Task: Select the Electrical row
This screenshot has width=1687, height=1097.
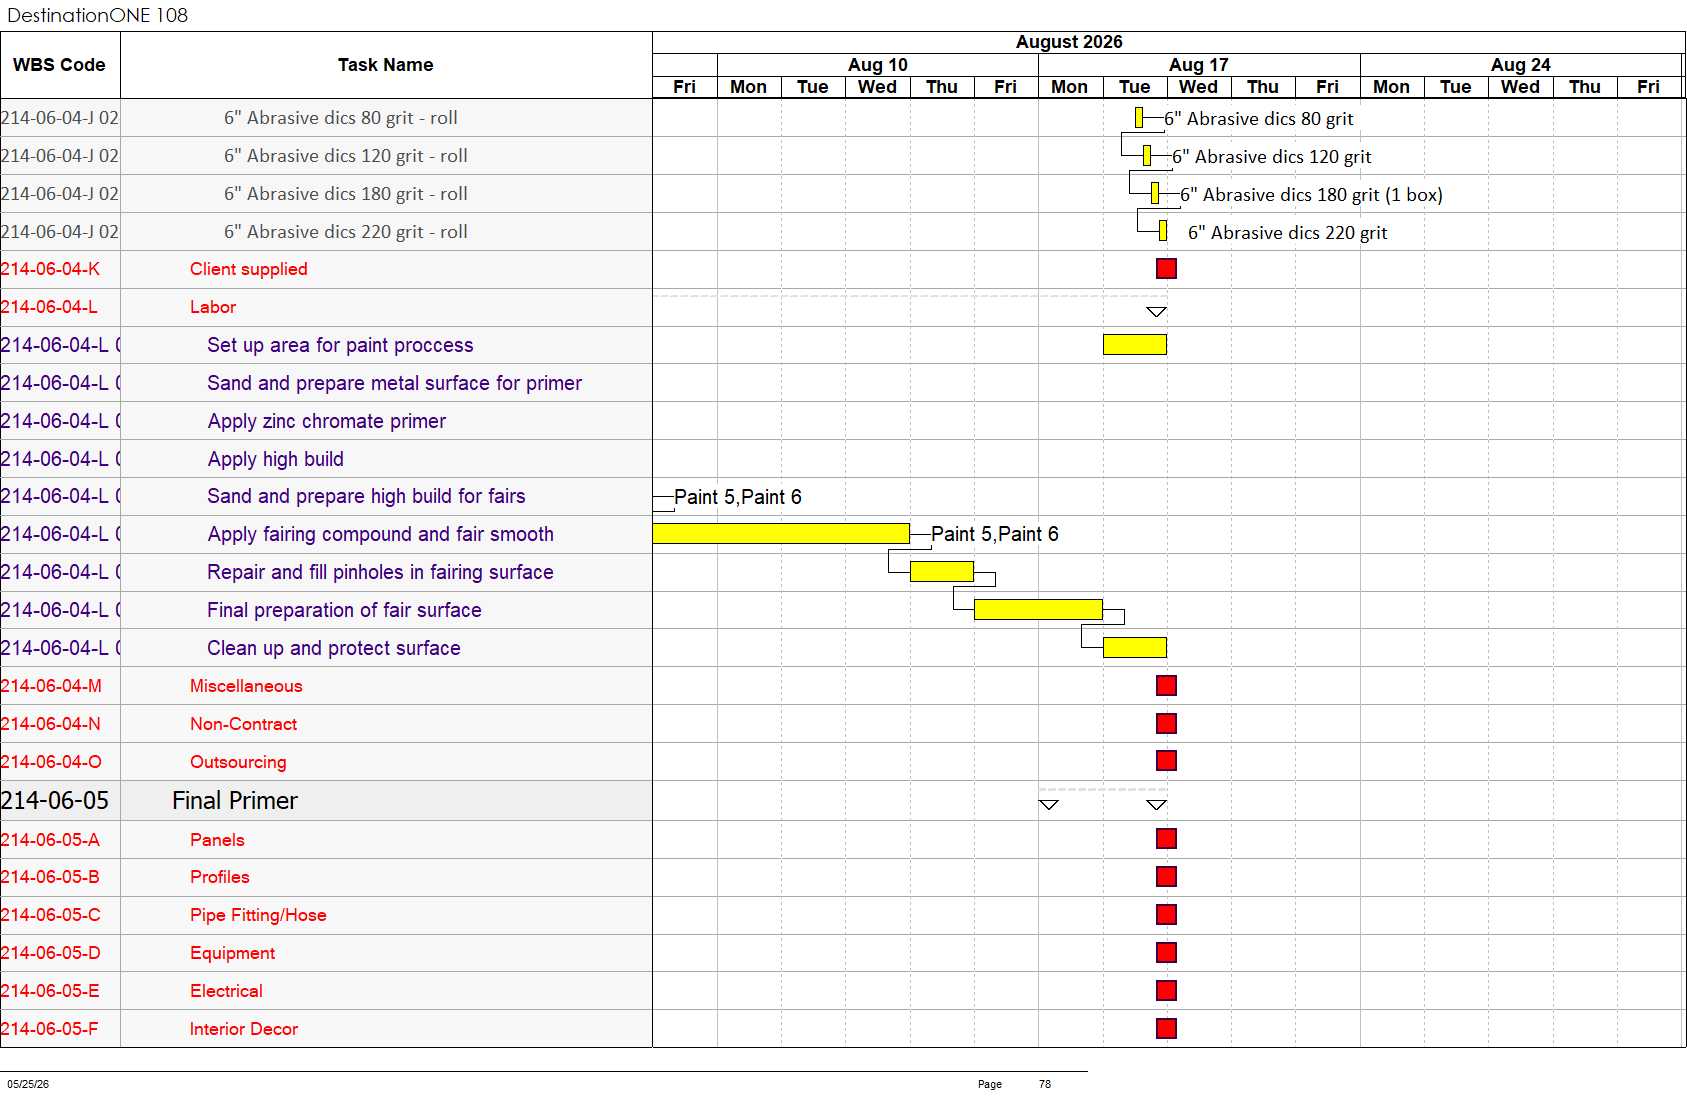Action: (326, 991)
